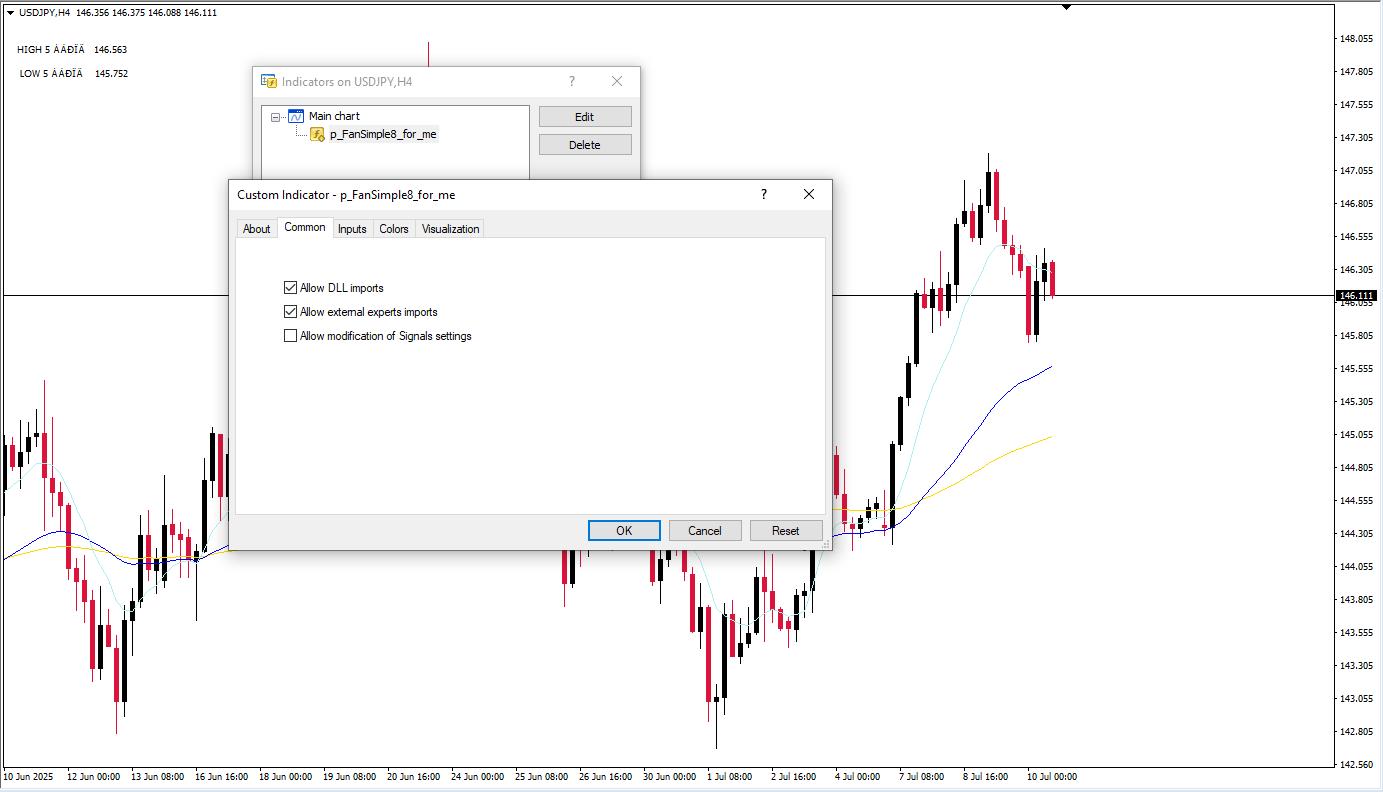
Task: Close the Custom Indicator dialog
Action: pyautogui.click(x=809, y=195)
